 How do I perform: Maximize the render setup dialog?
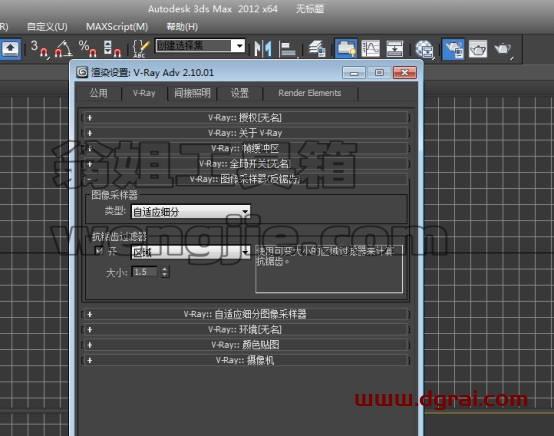coord(379,73)
